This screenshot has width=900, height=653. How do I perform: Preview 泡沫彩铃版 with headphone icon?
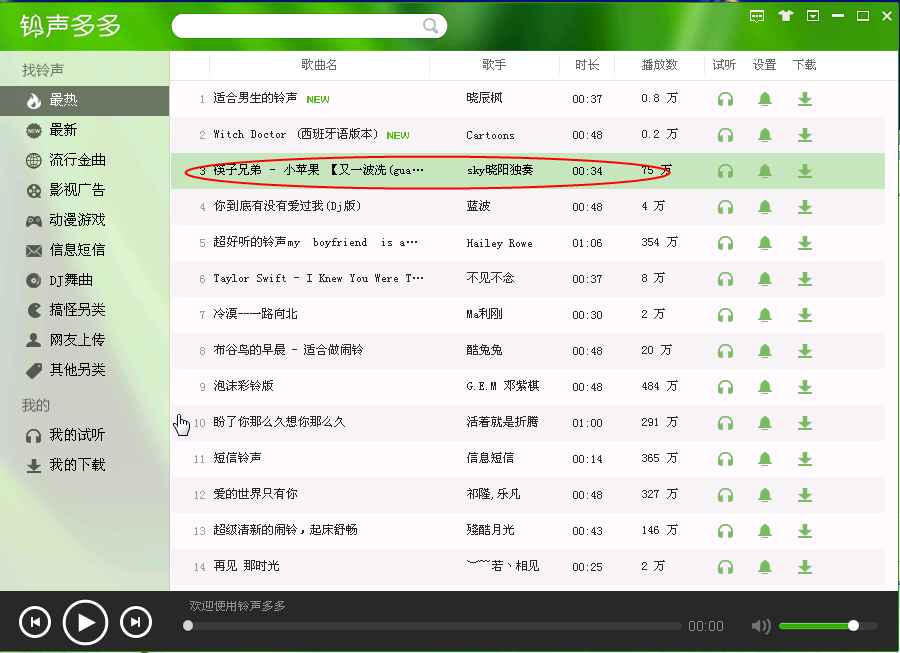pos(726,387)
